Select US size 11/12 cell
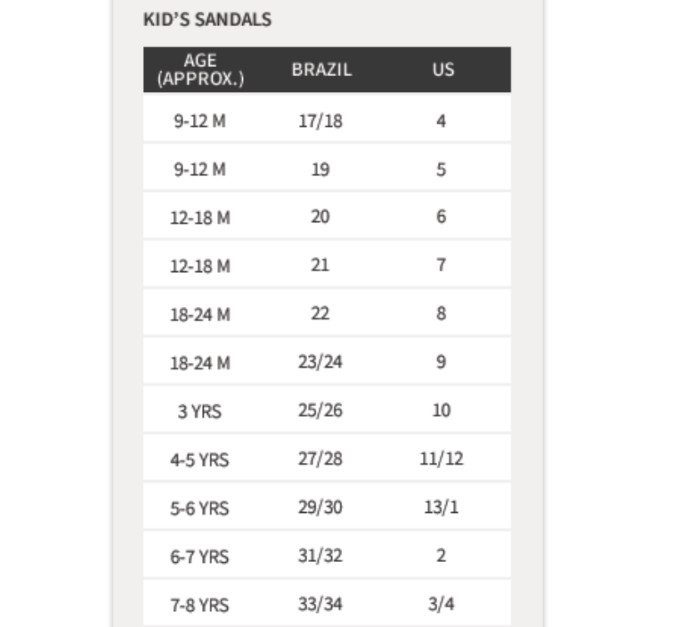The height and width of the screenshot is (627, 698). coord(442,459)
